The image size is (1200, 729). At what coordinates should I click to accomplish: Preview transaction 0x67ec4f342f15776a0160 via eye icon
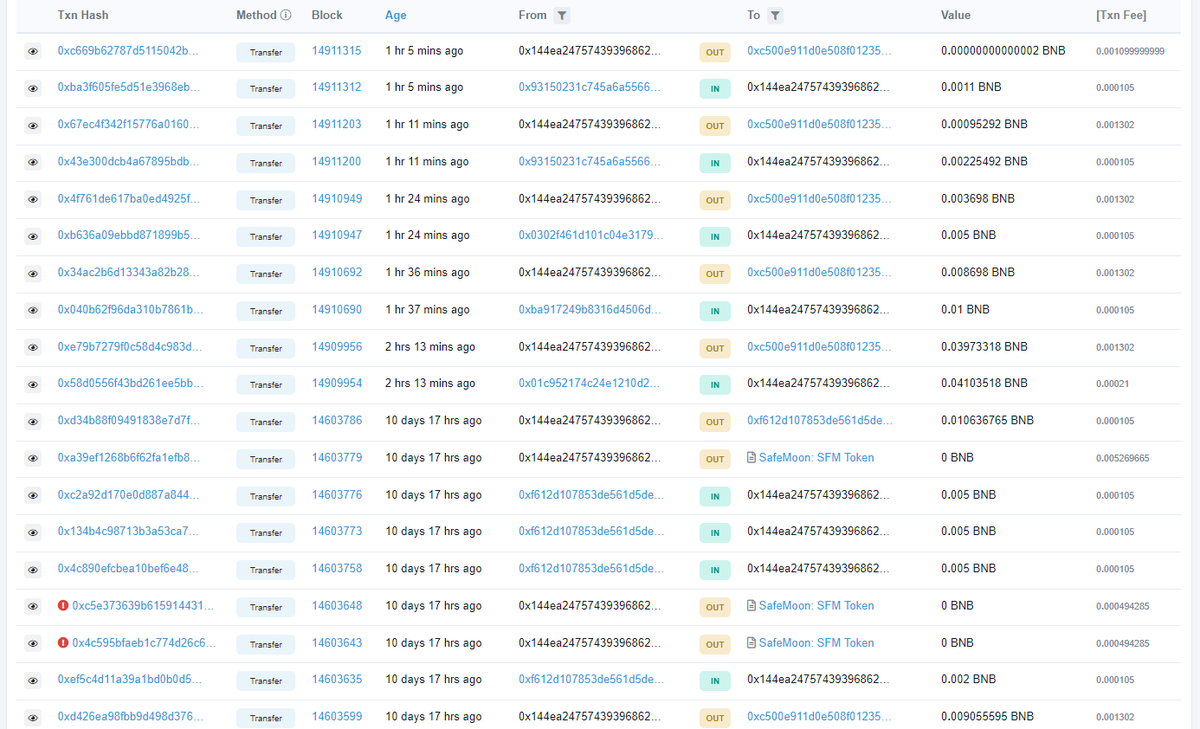click(x=33, y=125)
